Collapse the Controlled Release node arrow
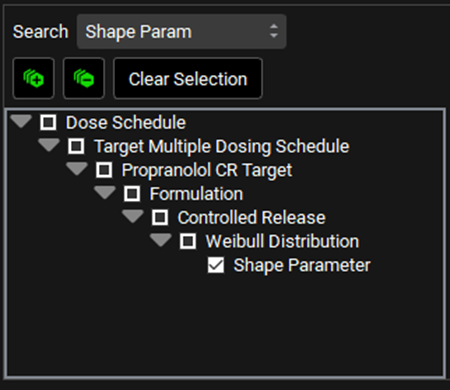 (x=133, y=216)
